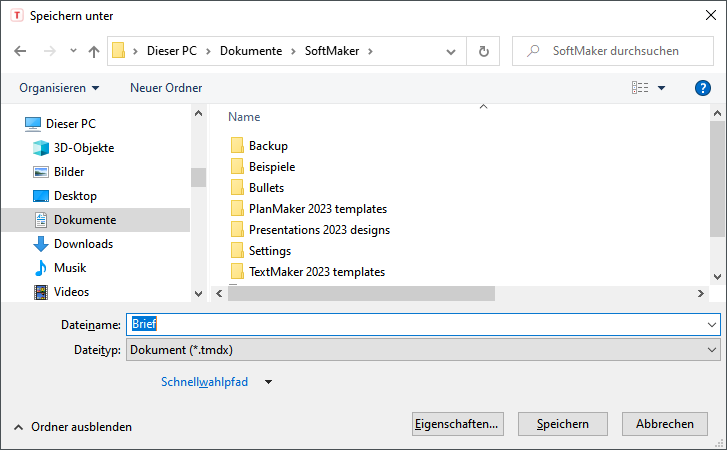Open the Dateityp combo box
Viewport: 727px width, 450px height.
tap(423, 350)
